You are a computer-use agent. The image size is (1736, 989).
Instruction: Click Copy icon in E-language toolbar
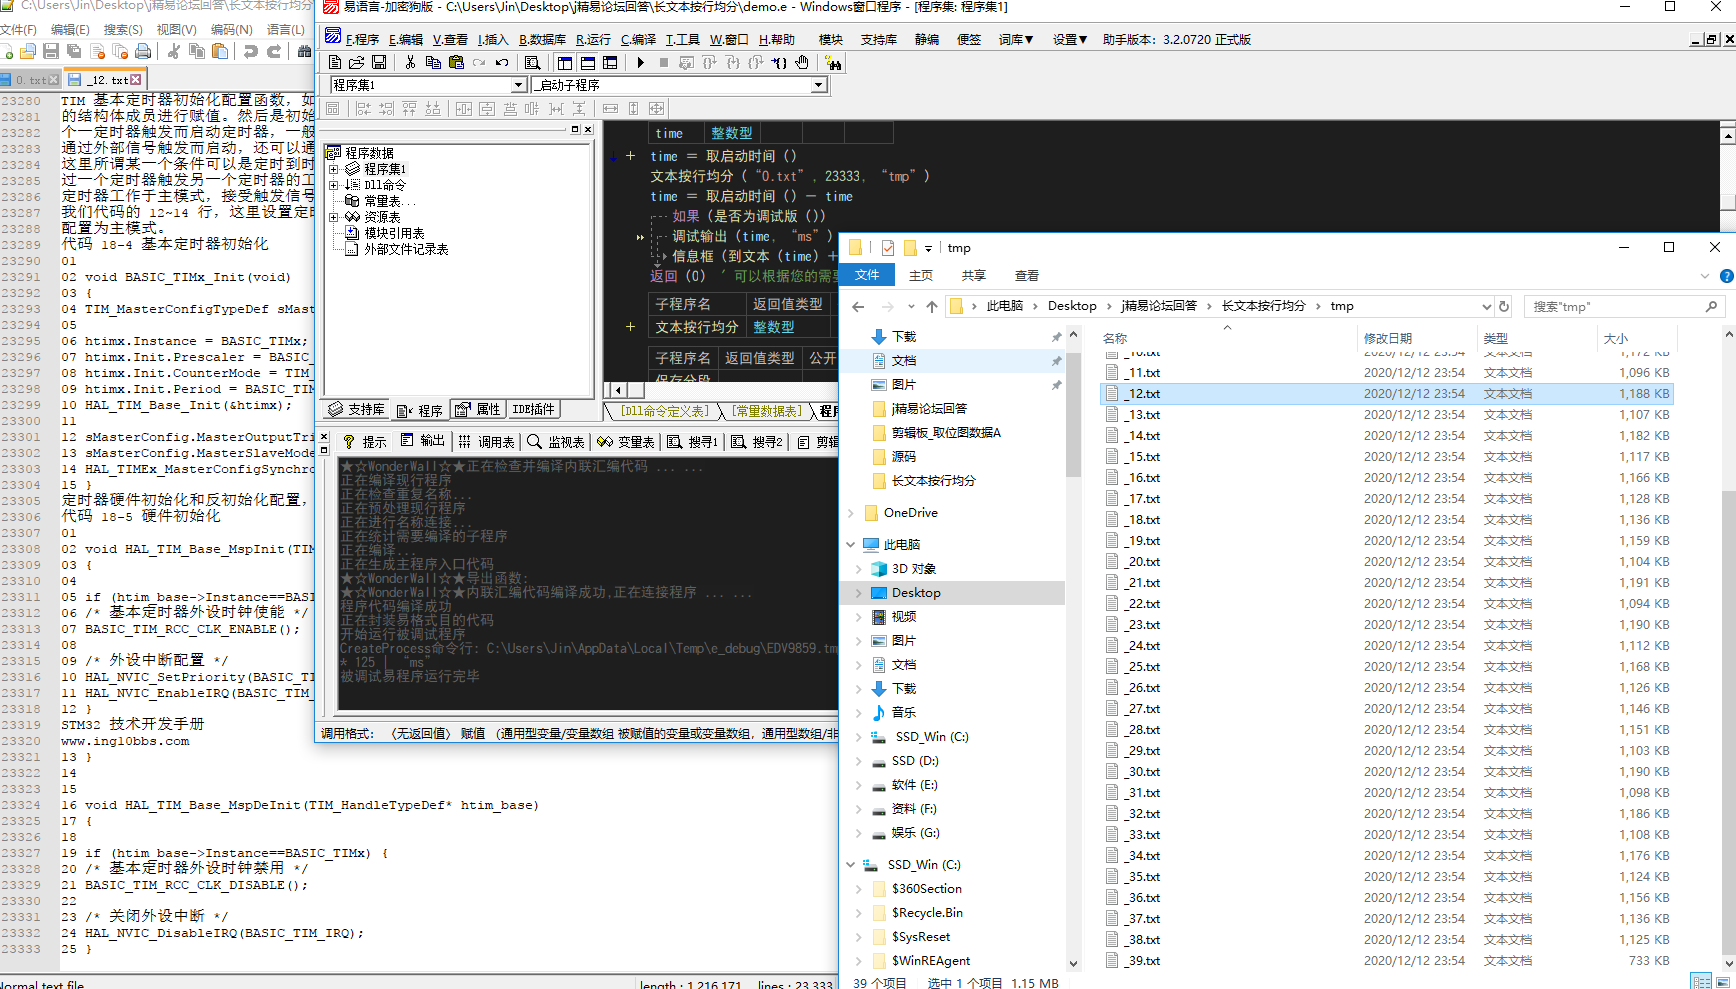[x=433, y=62]
